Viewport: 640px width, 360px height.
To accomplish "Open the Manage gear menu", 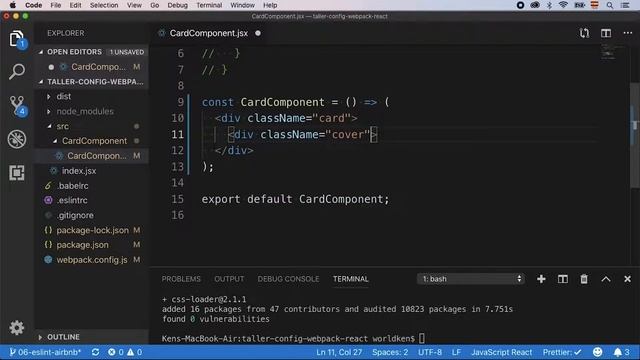I will 16,327.
